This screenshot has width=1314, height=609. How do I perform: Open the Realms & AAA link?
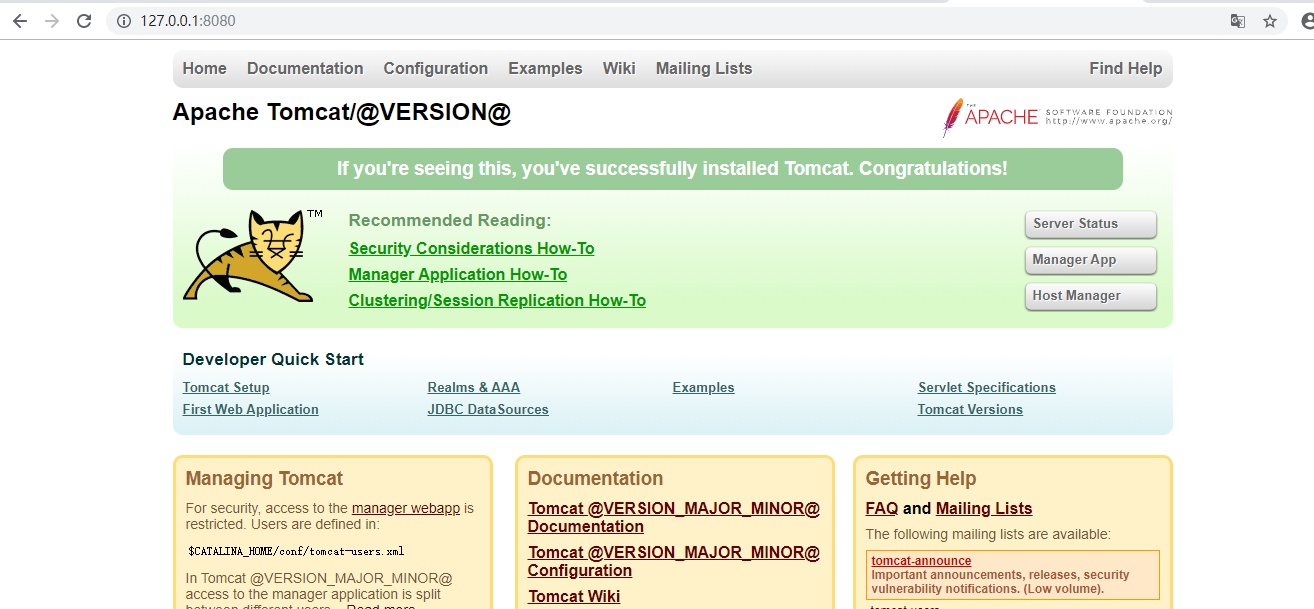(x=474, y=388)
